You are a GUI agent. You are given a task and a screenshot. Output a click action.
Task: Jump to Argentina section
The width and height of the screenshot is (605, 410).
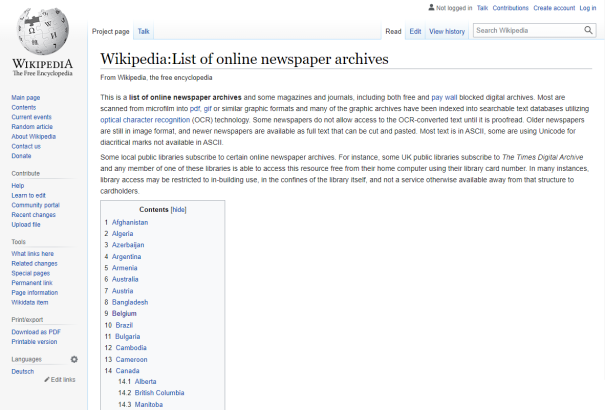pos(126,256)
